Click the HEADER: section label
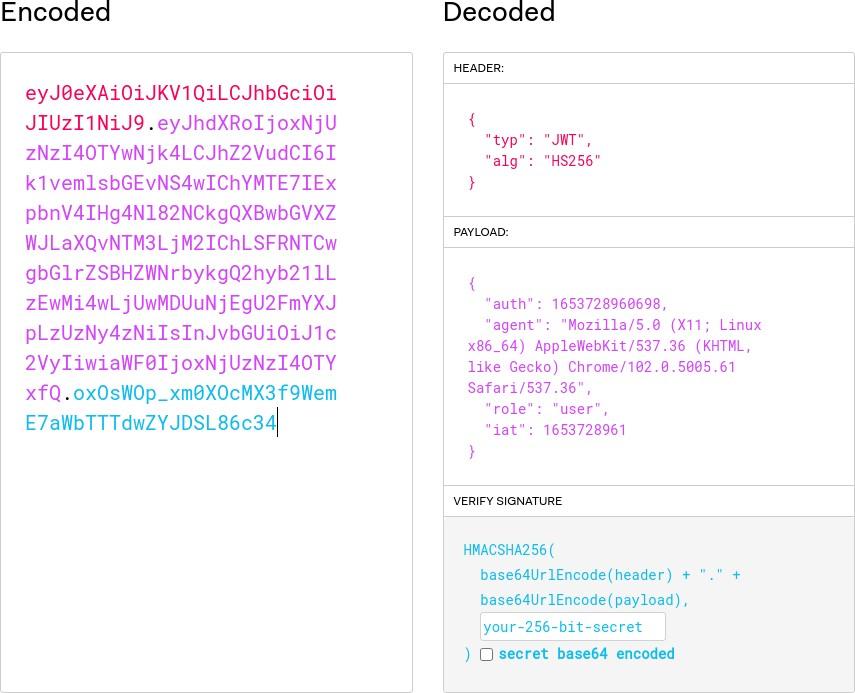855x693 pixels. point(478,68)
